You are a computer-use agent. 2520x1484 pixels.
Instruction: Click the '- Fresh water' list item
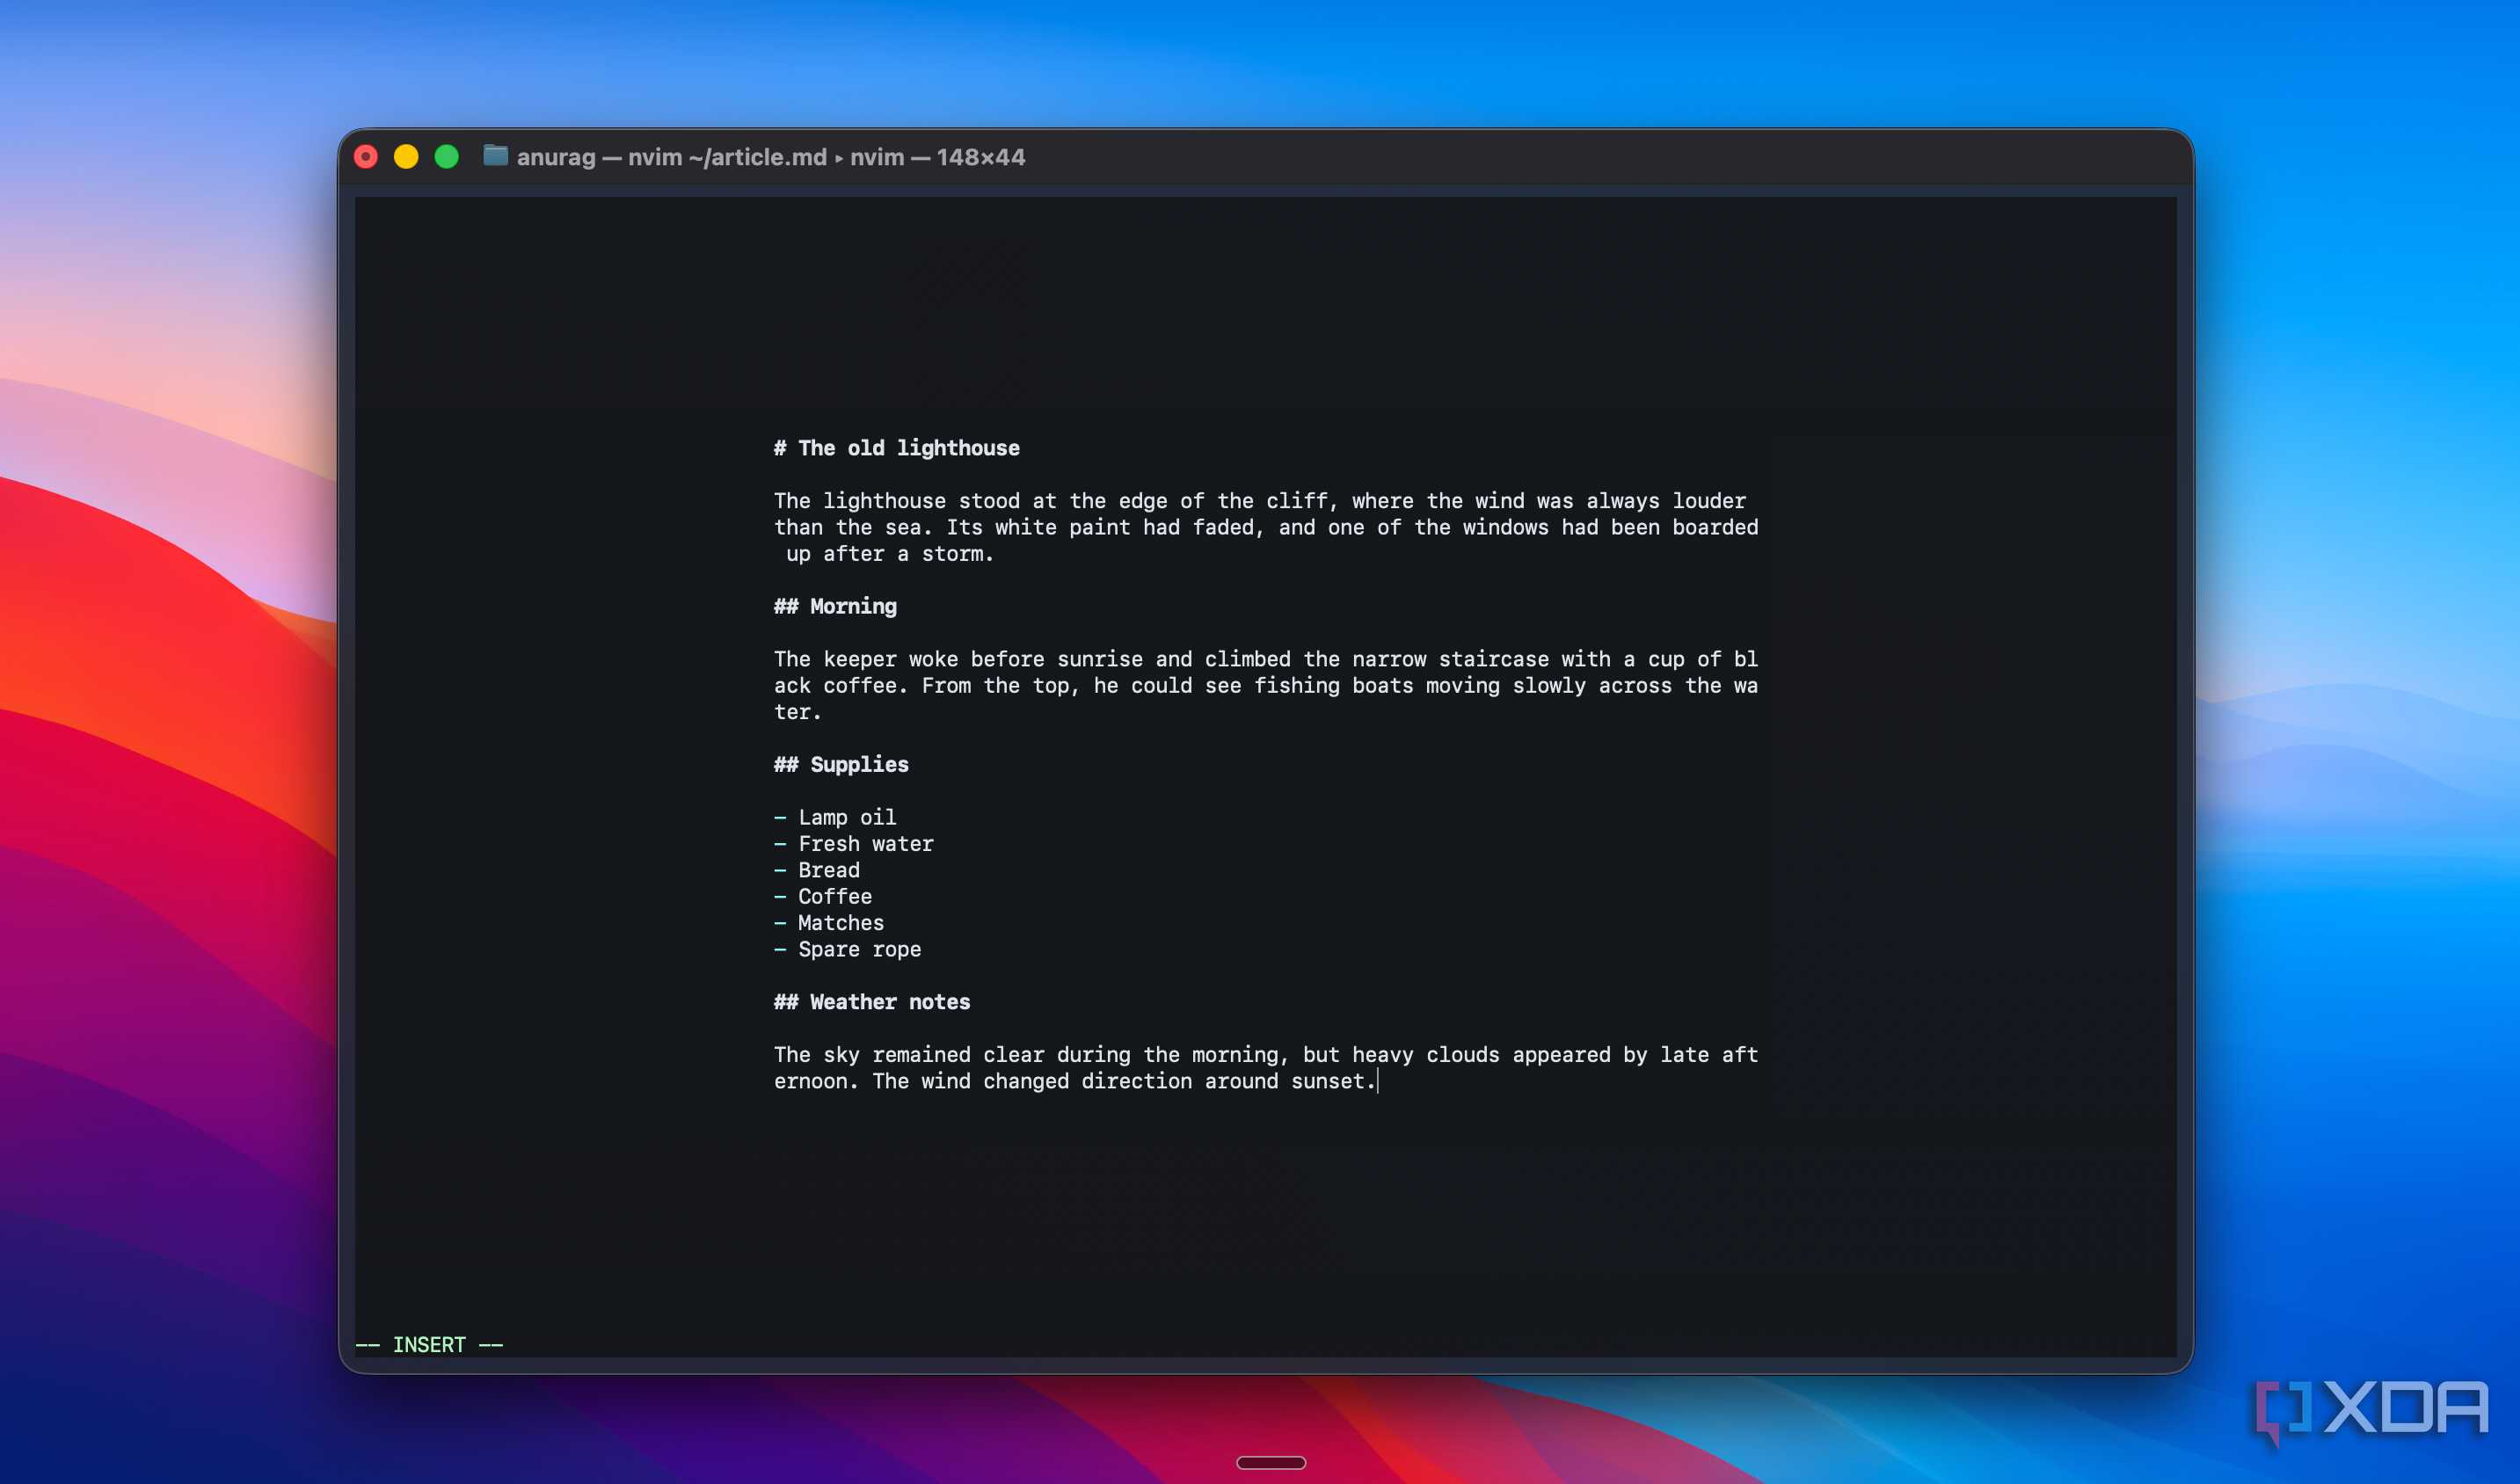[x=854, y=844]
